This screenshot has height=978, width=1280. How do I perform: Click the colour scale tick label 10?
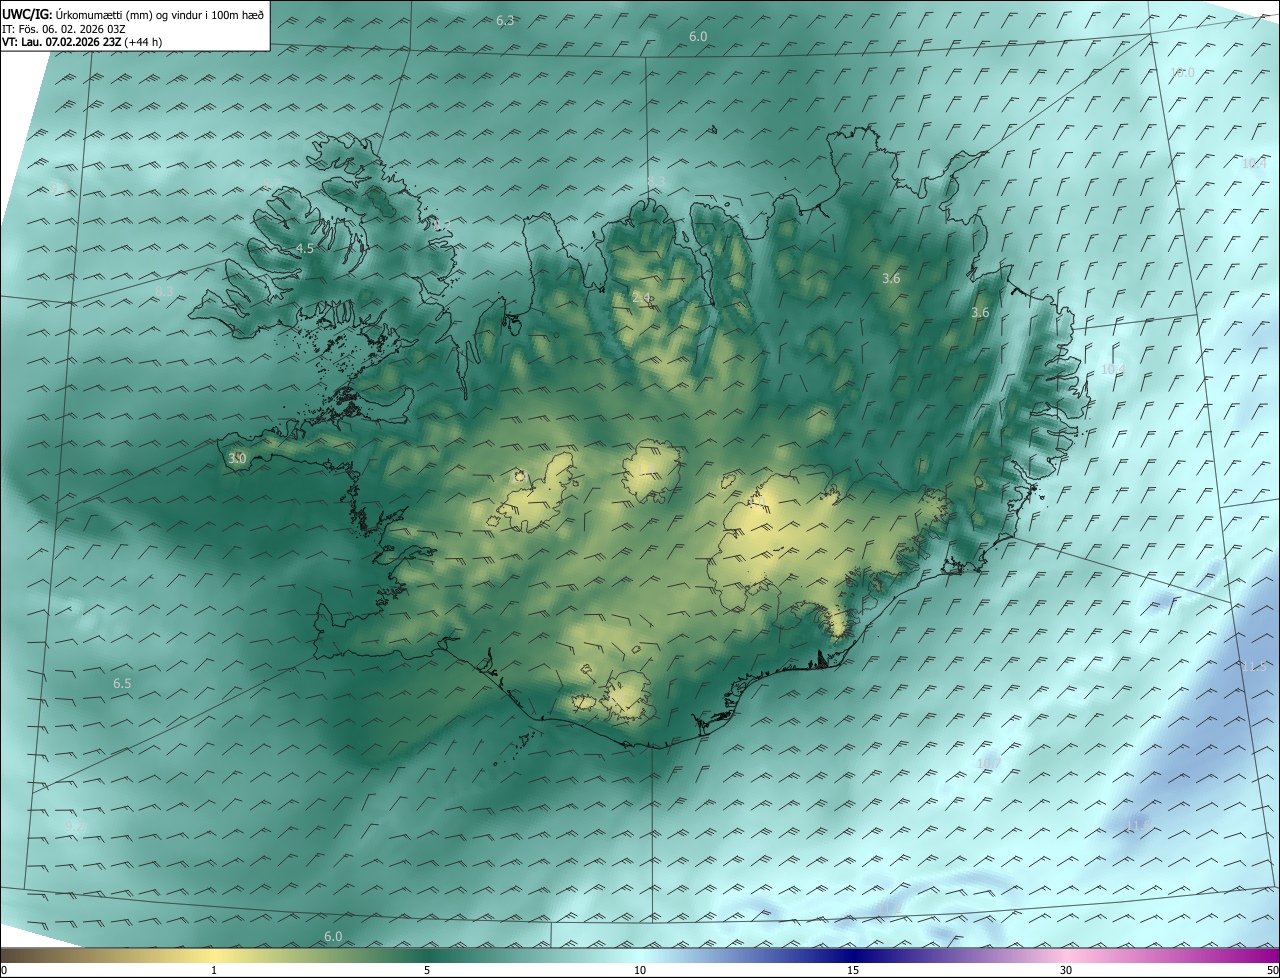tap(640, 971)
